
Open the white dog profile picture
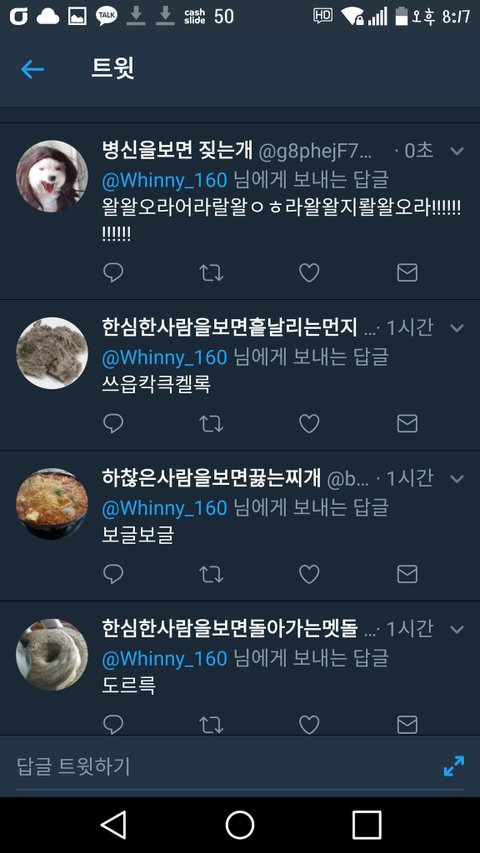(52, 176)
